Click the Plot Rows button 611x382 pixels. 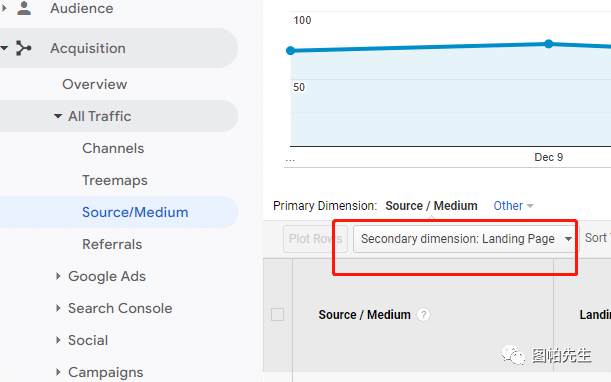pos(315,239)
